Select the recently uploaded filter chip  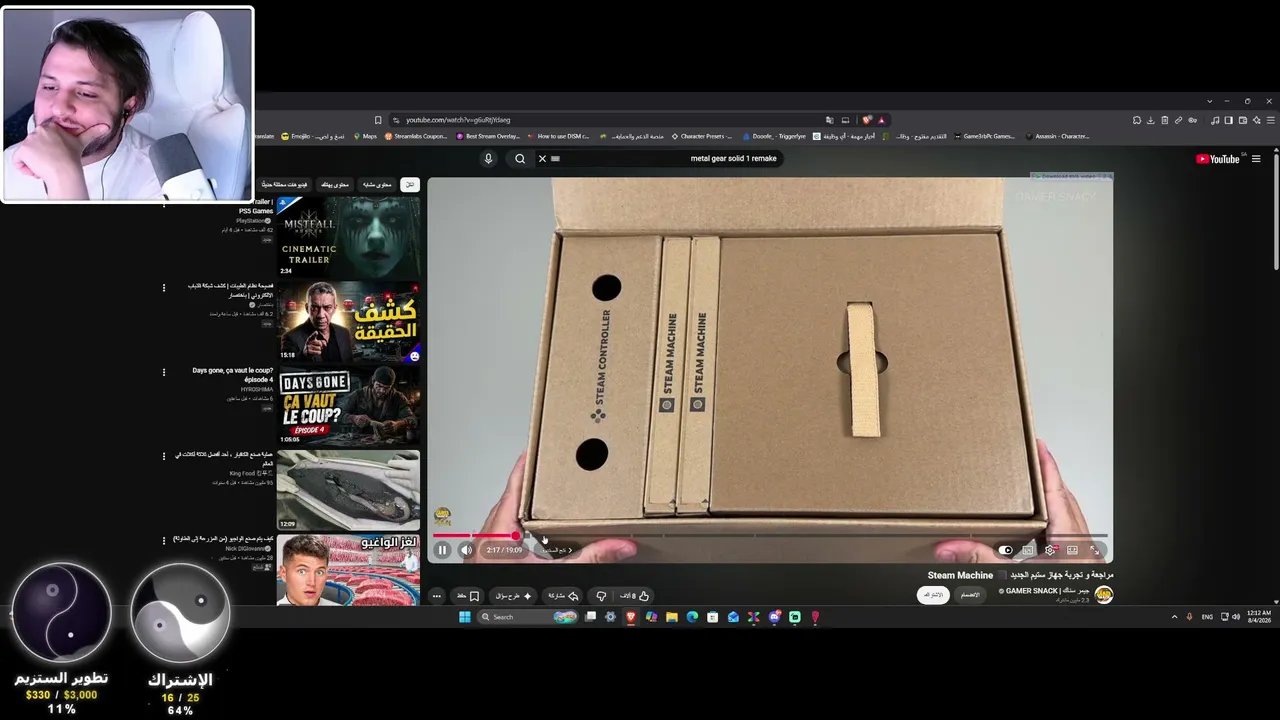284,185
